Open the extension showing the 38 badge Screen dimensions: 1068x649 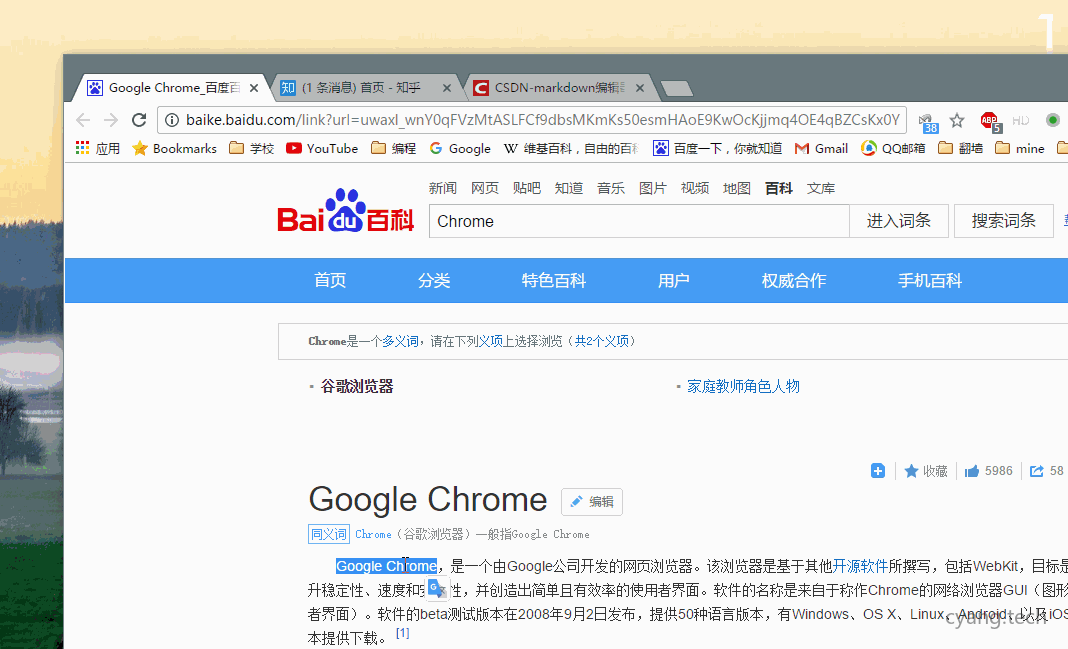(x=925, y=119)
